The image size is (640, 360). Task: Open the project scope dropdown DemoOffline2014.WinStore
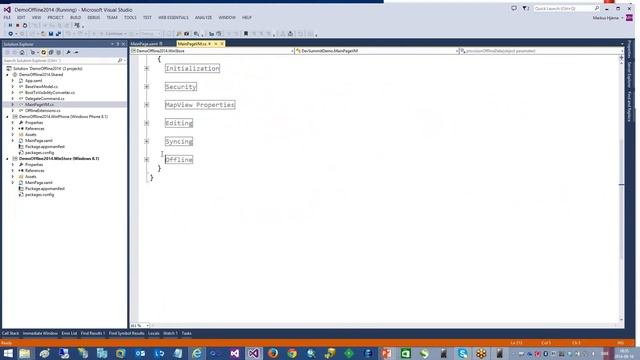(x=212, y=51)
